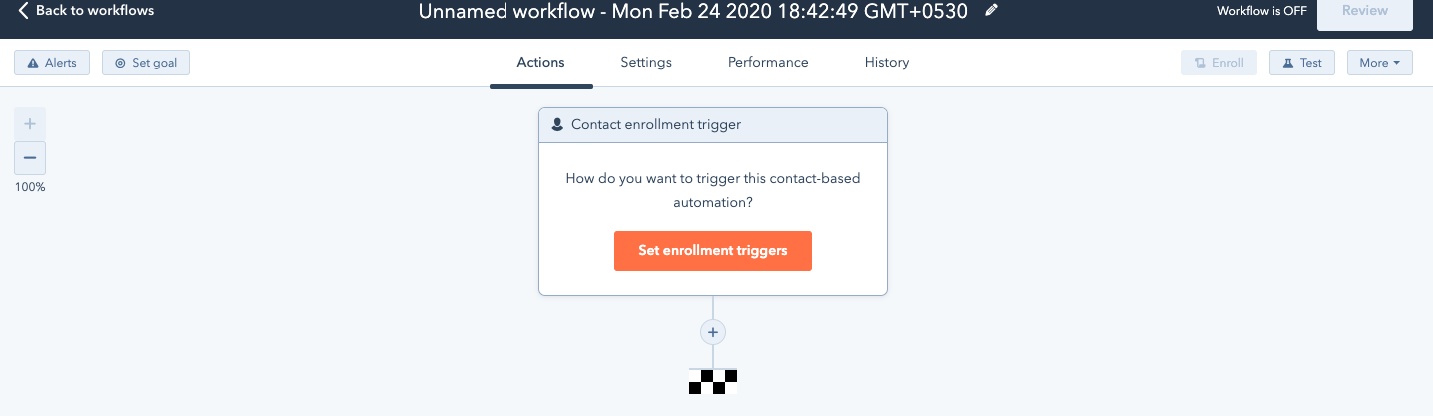Screen dimensions: 1433x416
Task: Switch to the Performance tab
Action: pyautogui.click(x=768, y=62)
